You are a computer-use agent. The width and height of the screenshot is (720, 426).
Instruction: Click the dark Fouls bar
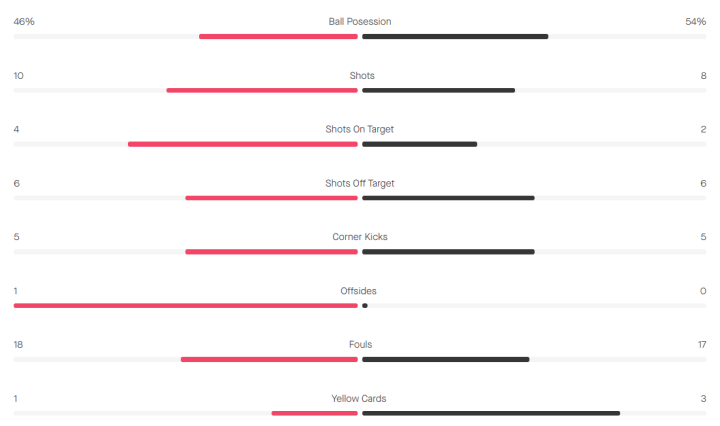tap(445, 359)
